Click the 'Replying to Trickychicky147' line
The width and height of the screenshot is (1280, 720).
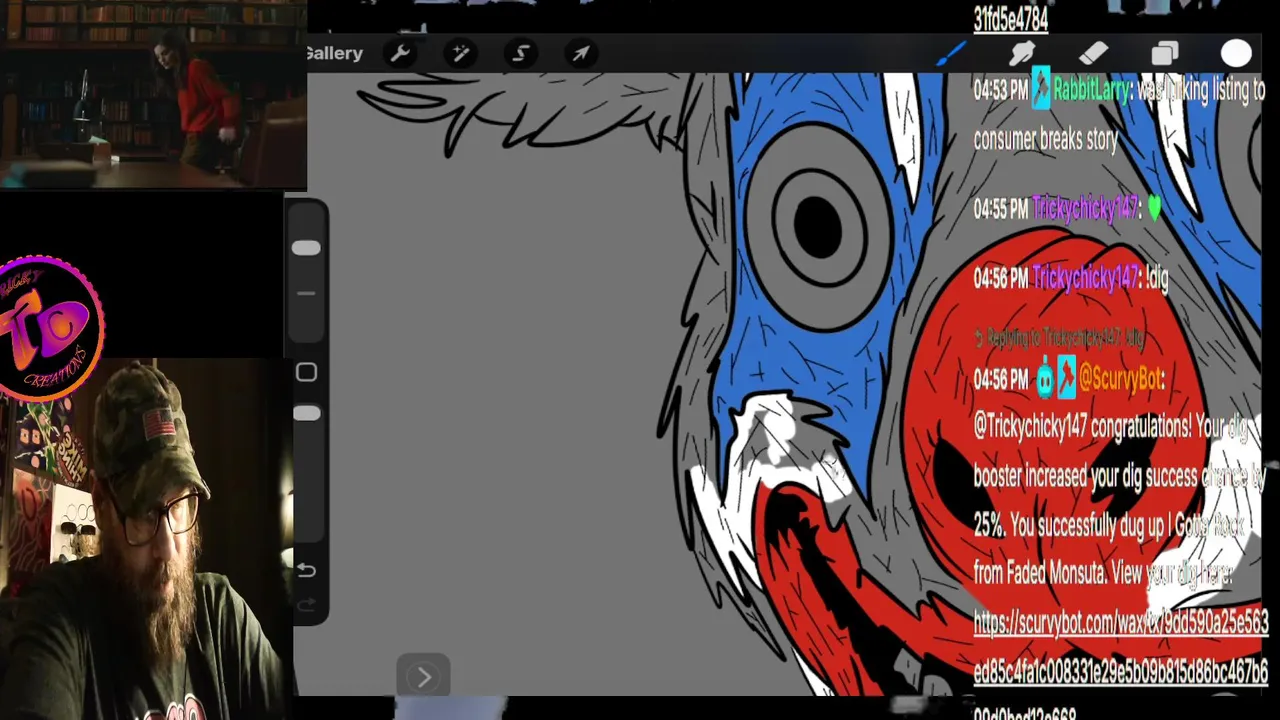(1059, 338)
